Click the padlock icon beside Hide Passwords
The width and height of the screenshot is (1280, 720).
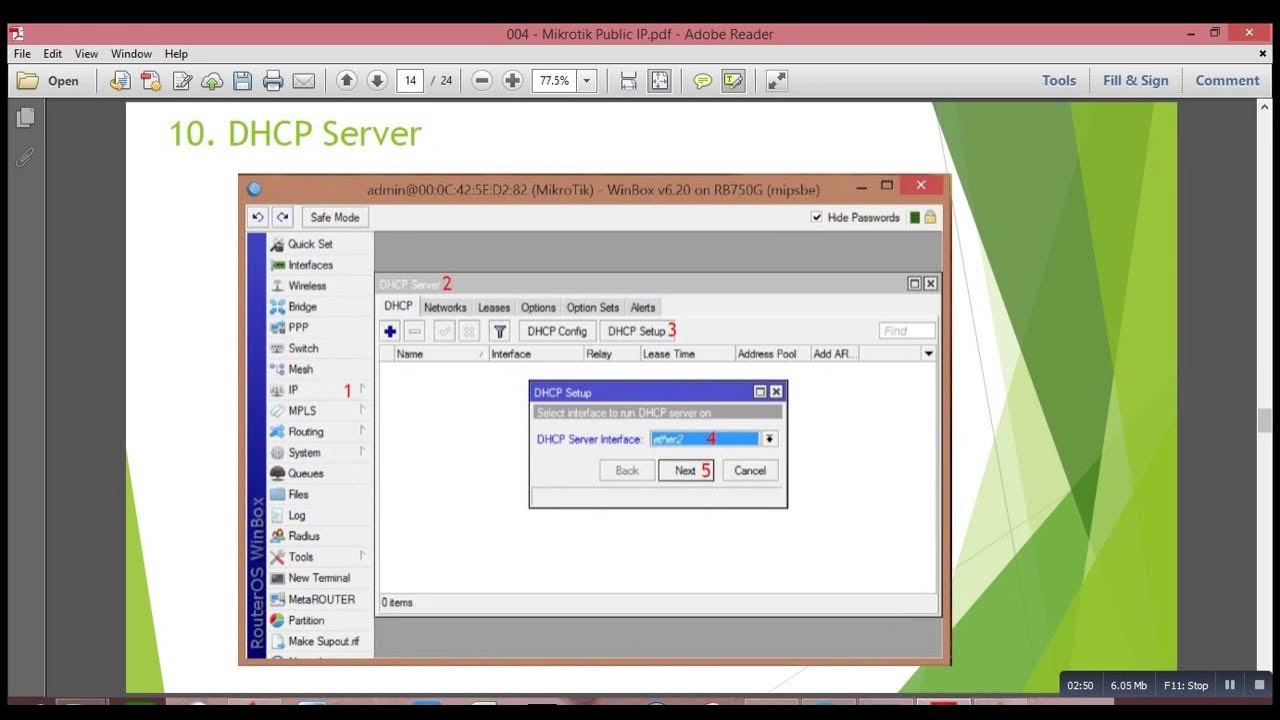pyautogui.click(x=930, y=217)
